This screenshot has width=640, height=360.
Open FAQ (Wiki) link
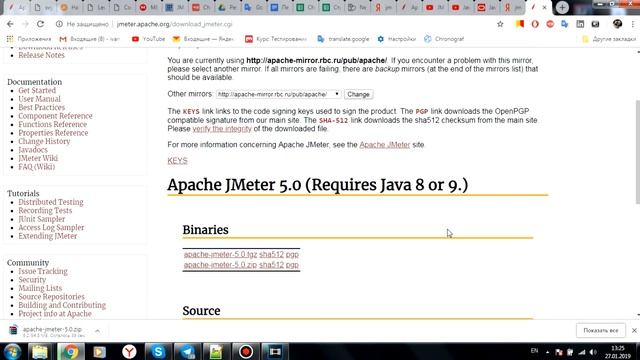(x=37, y=167)
